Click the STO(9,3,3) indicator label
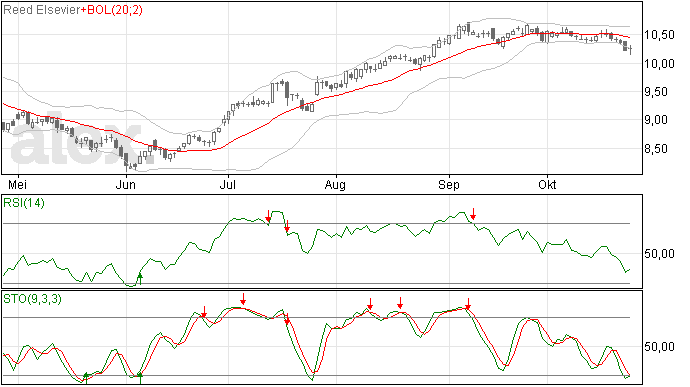This screenshot has width=690, height=387. (33, 299)
